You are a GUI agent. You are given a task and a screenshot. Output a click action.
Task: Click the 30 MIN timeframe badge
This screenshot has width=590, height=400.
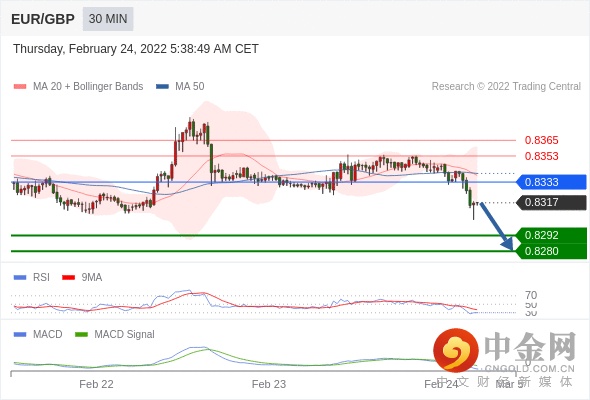tap(108, 19)
